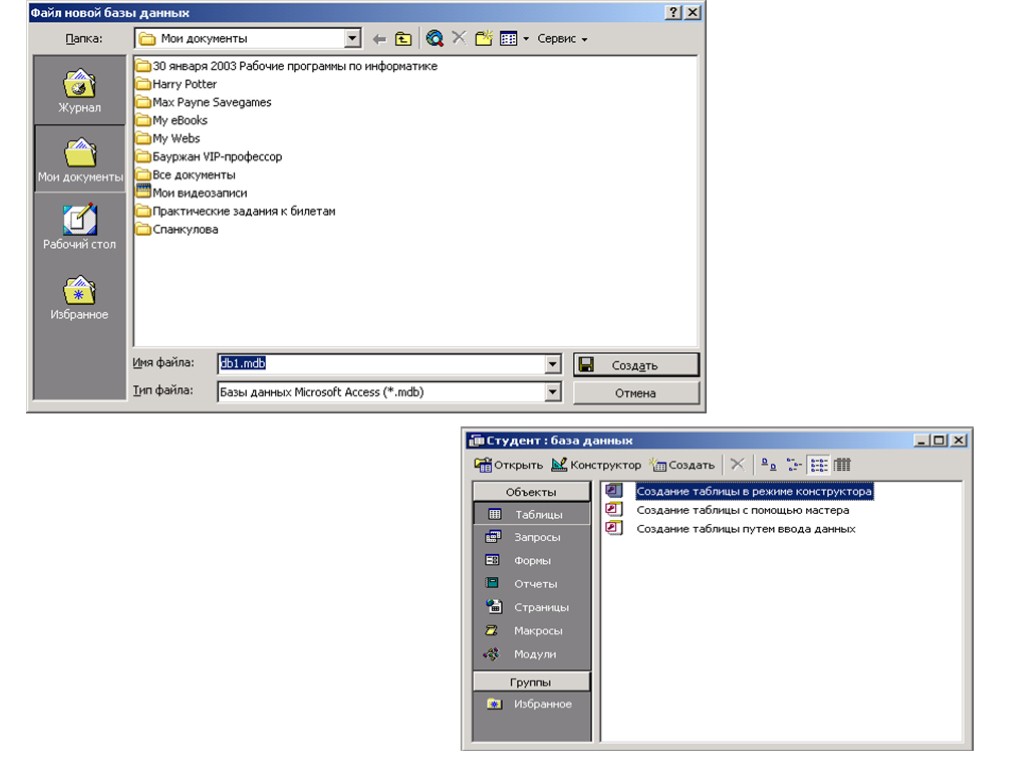Close the Студент database window

(x=959, y=440)
